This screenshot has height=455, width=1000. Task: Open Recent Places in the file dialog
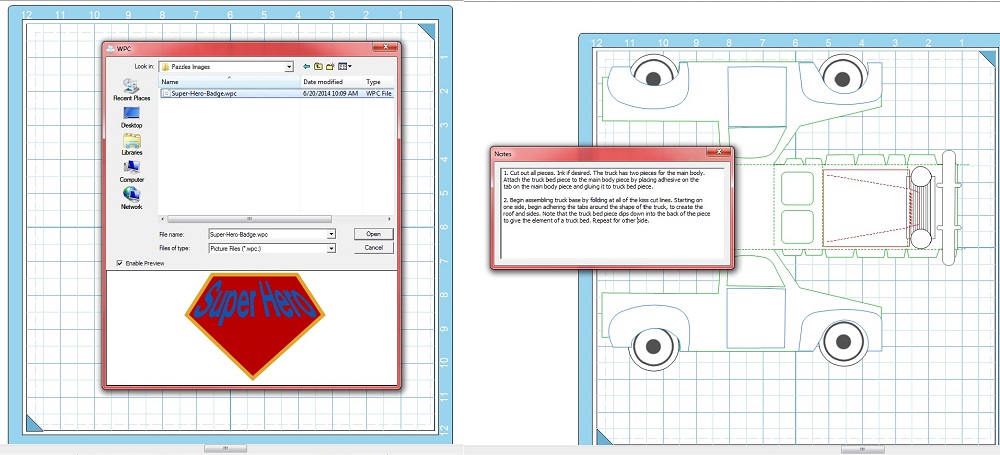point(131,89)
